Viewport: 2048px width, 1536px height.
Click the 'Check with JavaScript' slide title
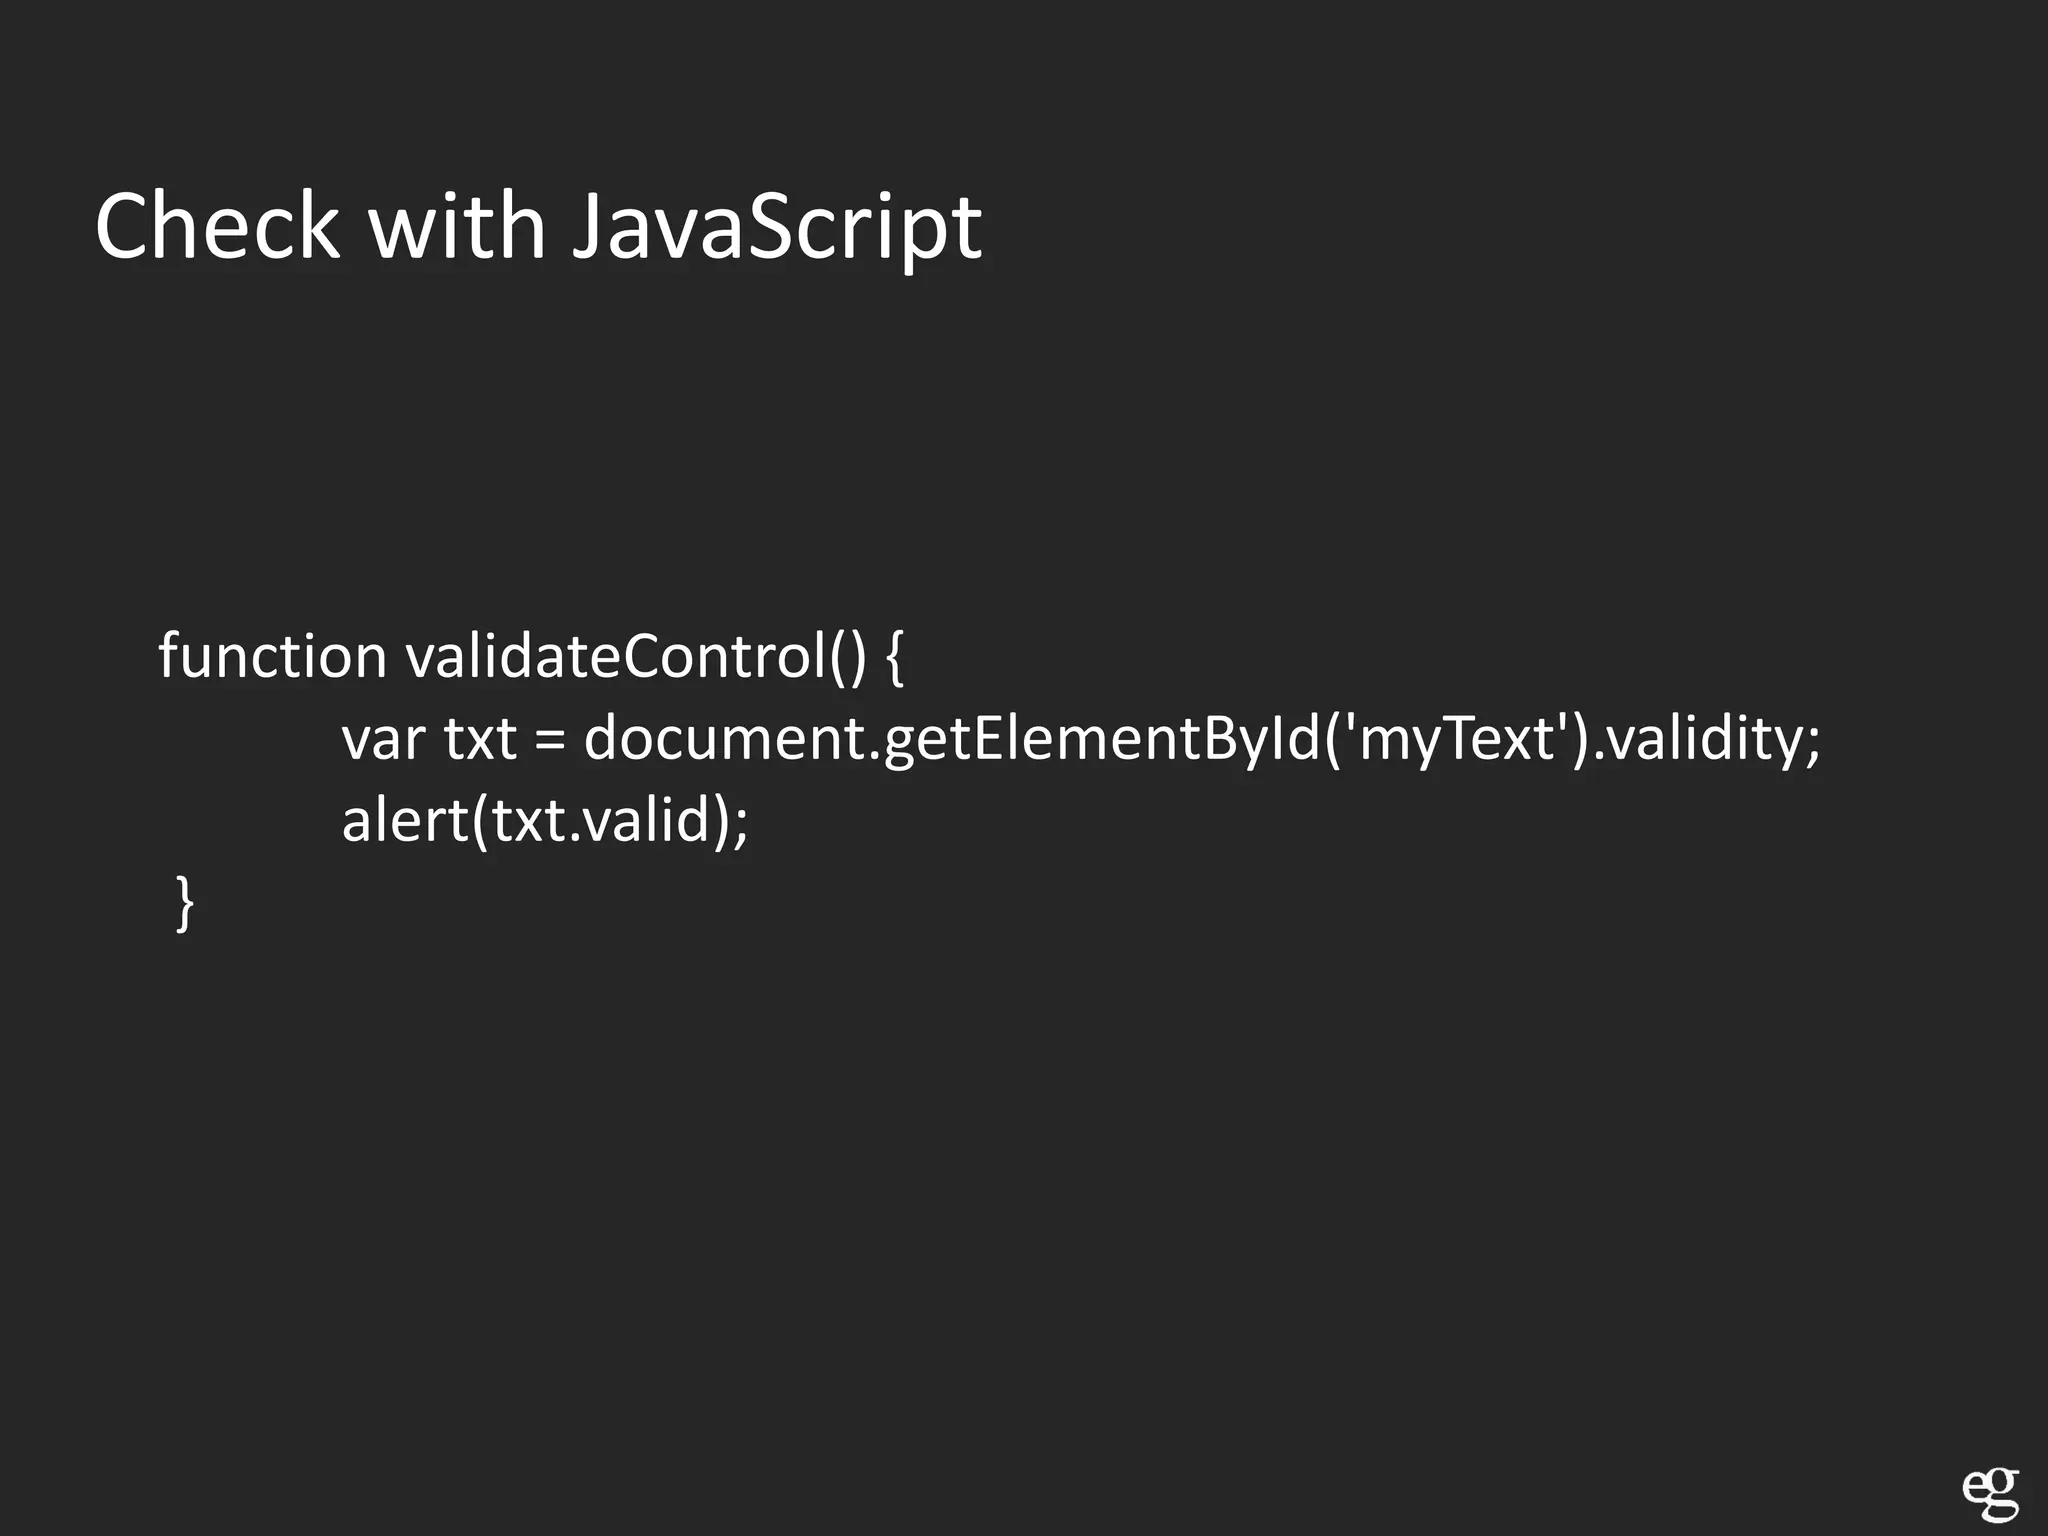[x=538, y=228]
